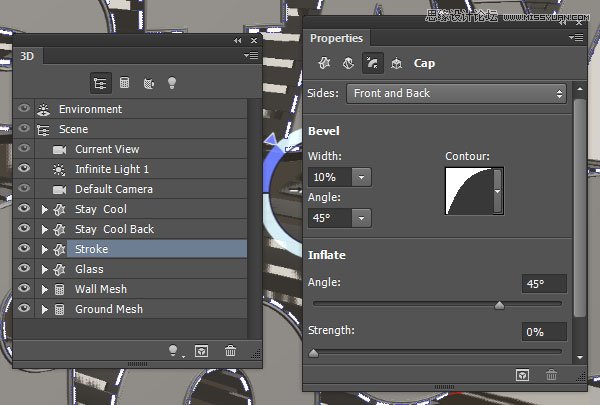The width and height of the screenshot is (600, 405).
Task: Click Inflate Angle value field
Action: click(544, 284)
